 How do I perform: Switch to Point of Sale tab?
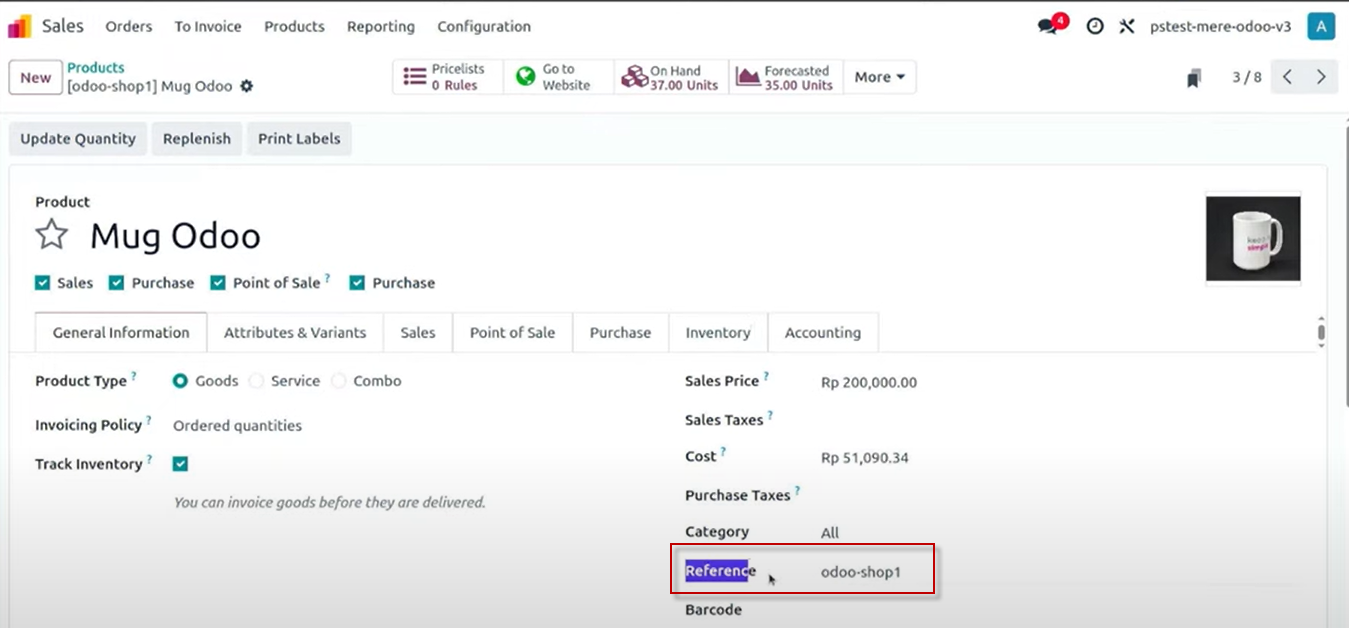(x=512, y=333)
